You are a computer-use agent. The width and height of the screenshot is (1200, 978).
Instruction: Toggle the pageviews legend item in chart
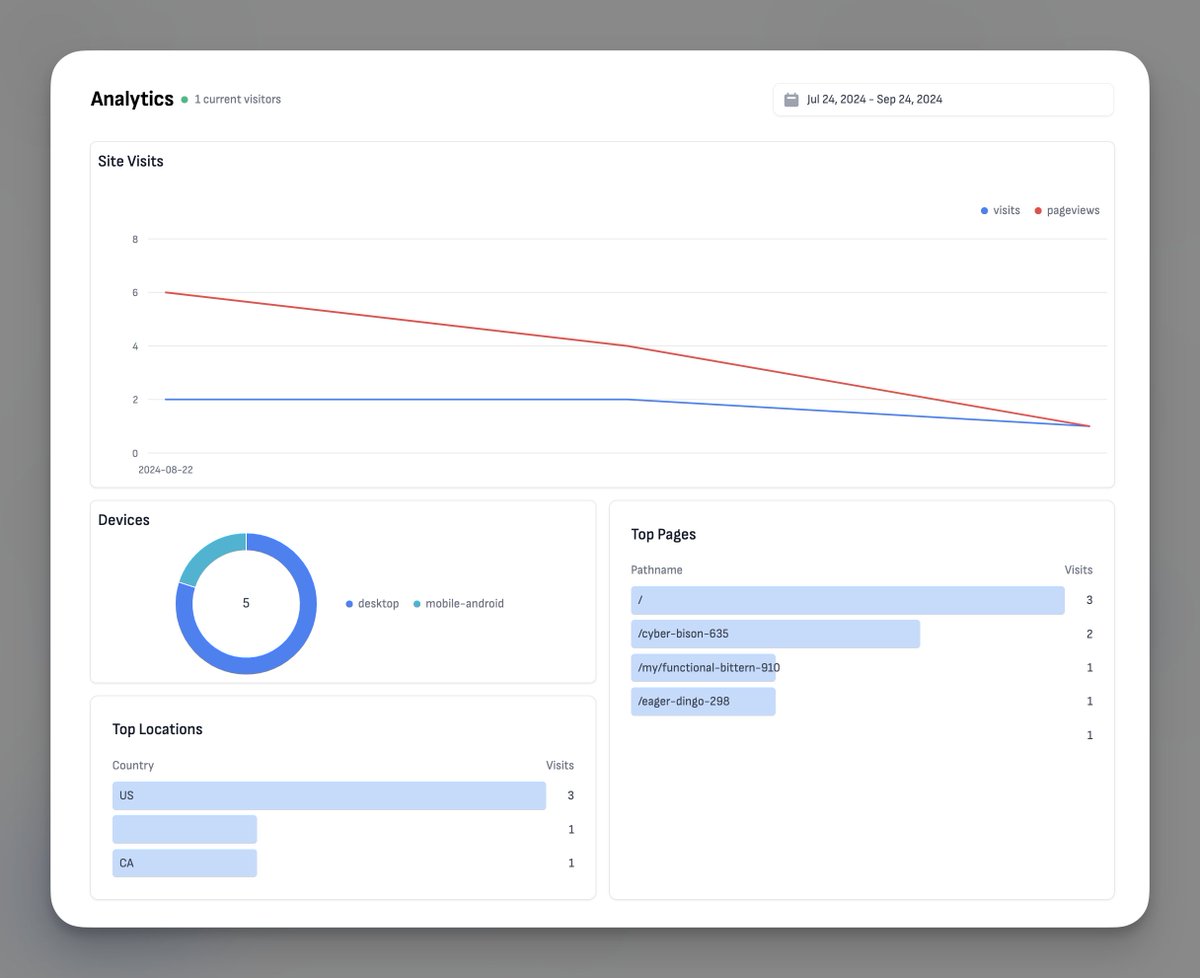[1067, 211]
